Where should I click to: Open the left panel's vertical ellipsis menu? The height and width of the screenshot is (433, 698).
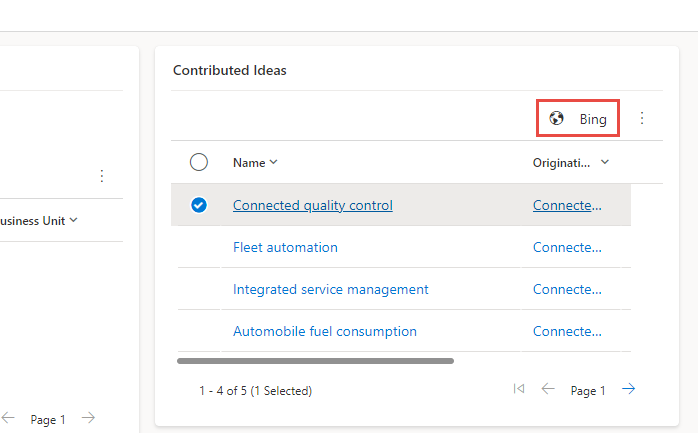click(101, 176)
